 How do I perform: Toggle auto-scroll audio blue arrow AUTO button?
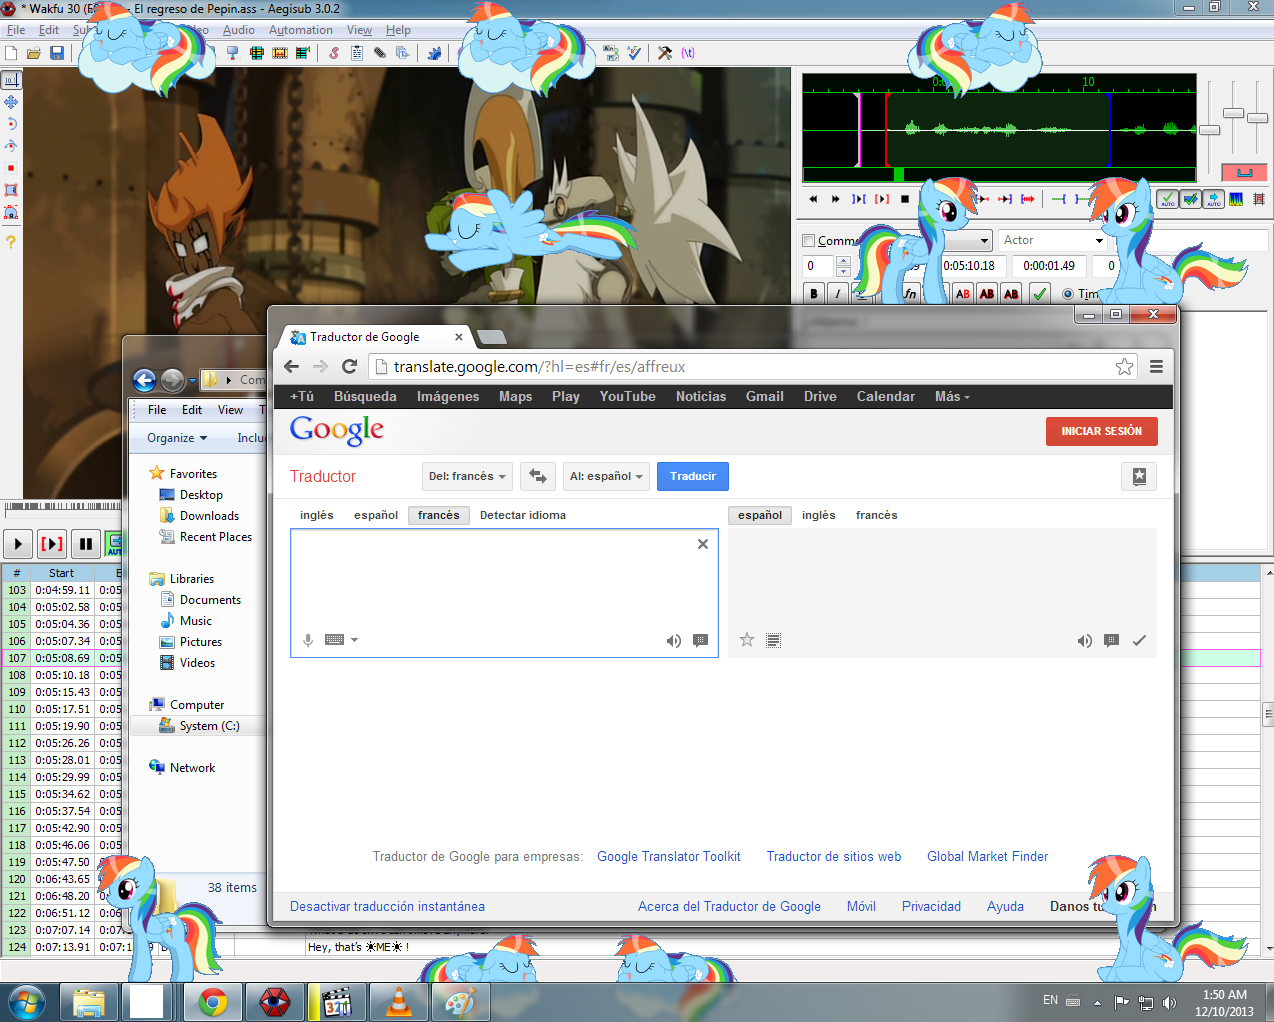pos(1213,199)
